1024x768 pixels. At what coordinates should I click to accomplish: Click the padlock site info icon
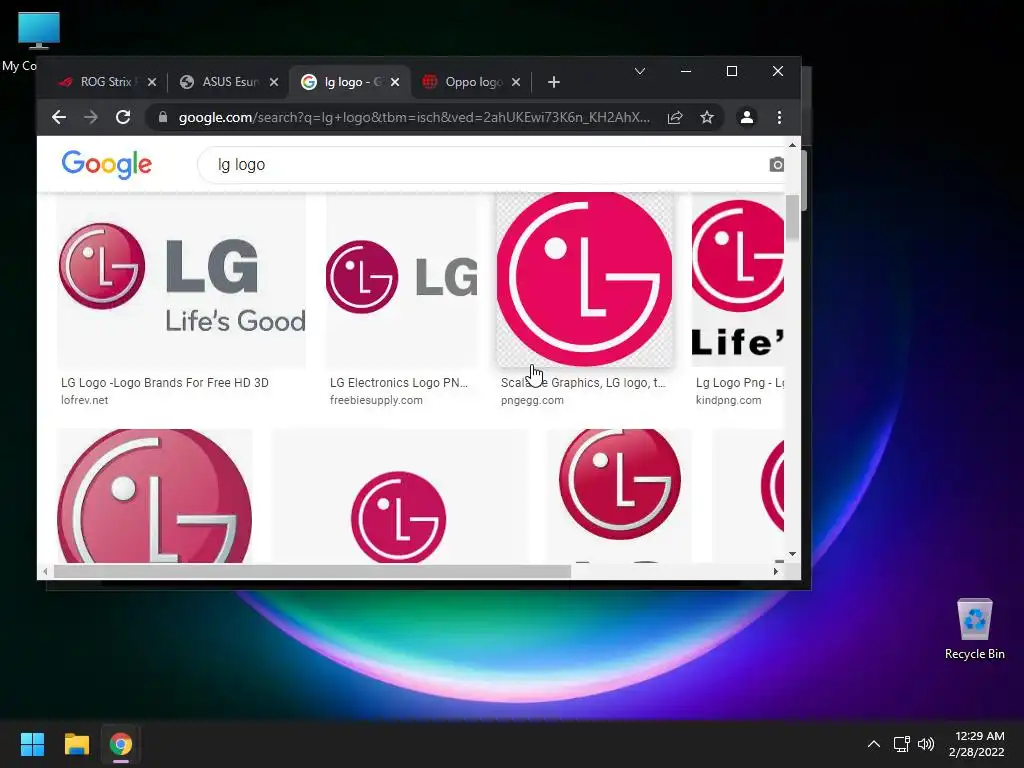[163, 118]
